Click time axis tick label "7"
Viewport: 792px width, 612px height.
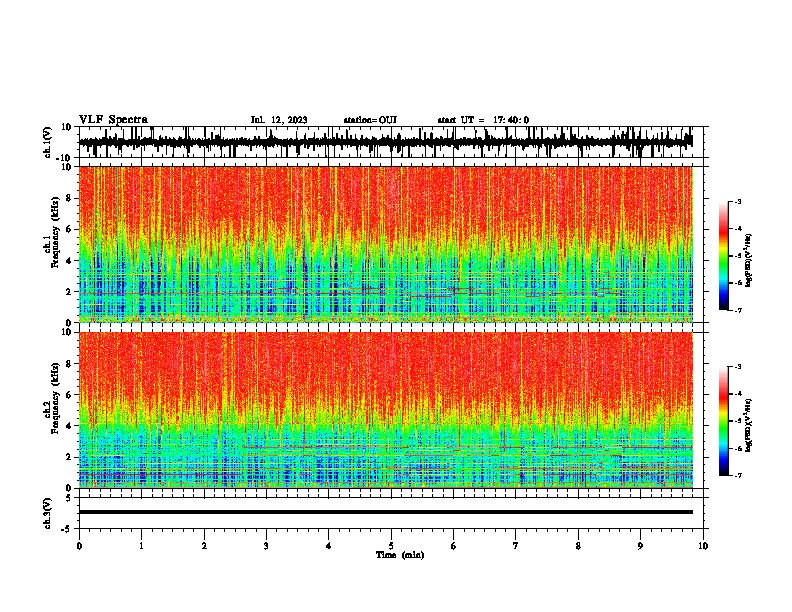point(516,546)
